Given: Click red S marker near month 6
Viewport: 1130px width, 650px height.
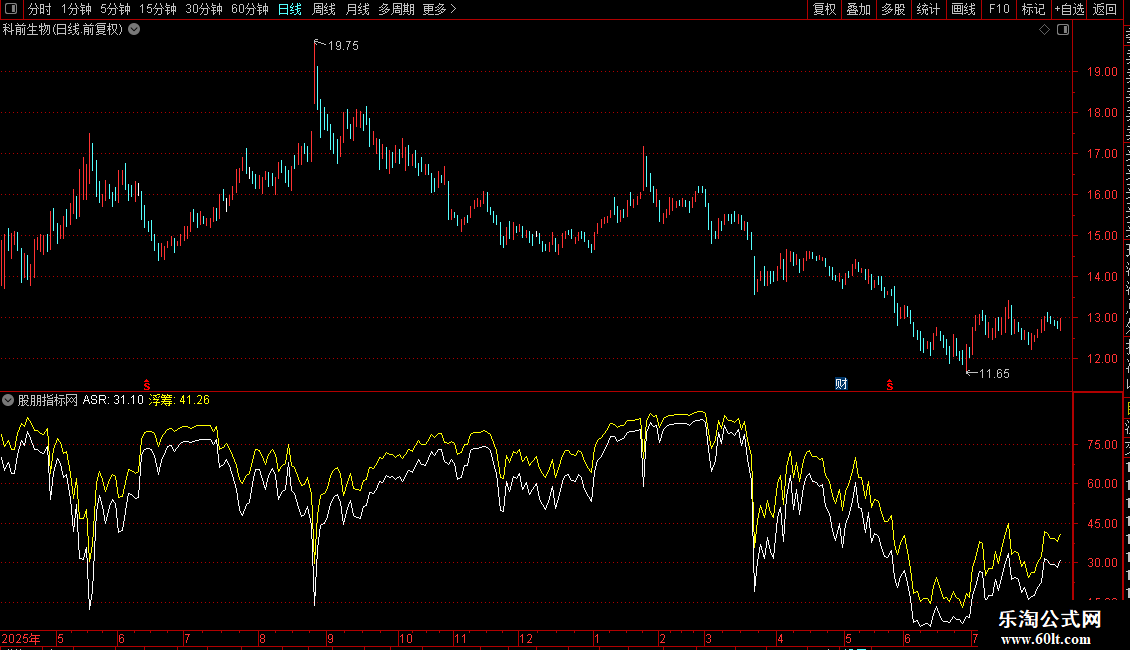Looking at the screenshot, I should (x=147, y=385).
